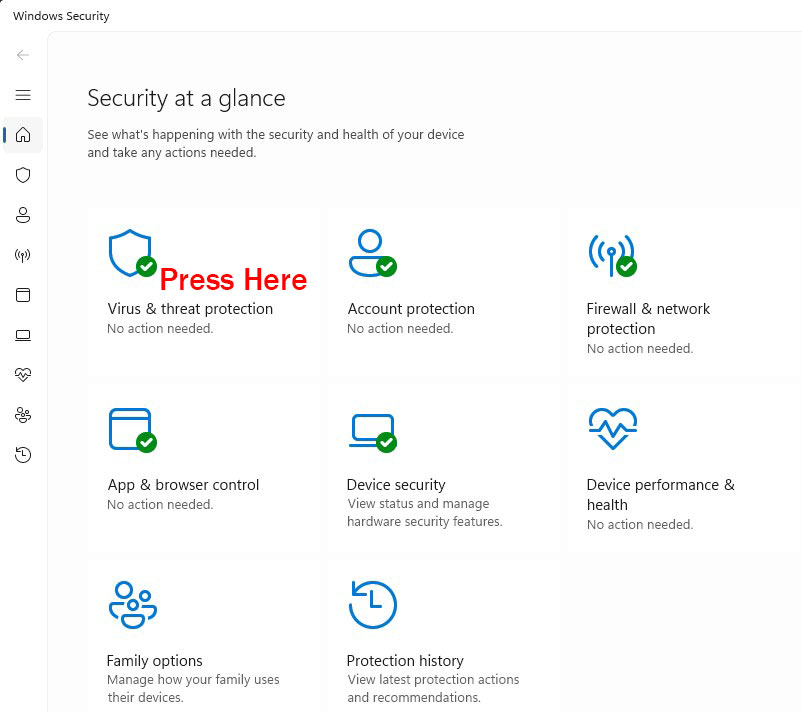802x712 pixels.
Task: Open Device performance & health tile
Action: pyautogui.click(x=684, y=468)
